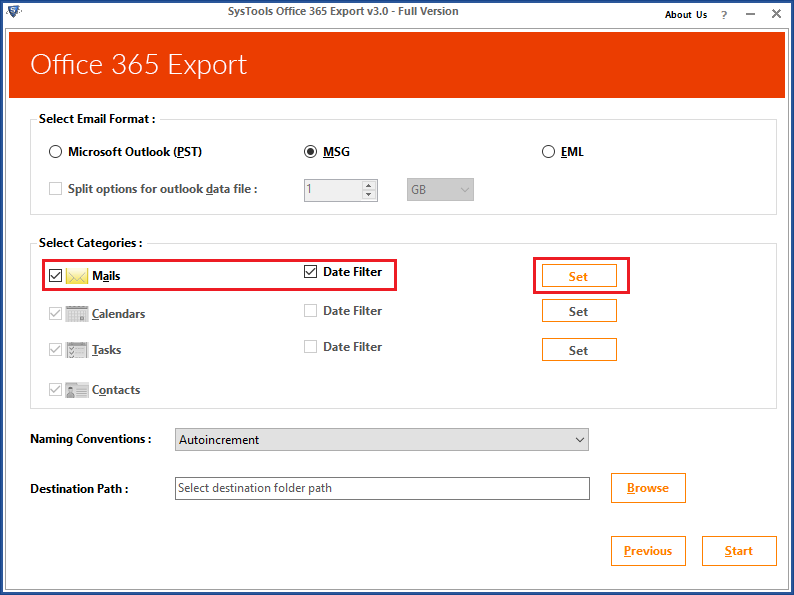Toggle the Tasks category checkbox

tap(55, 350)
